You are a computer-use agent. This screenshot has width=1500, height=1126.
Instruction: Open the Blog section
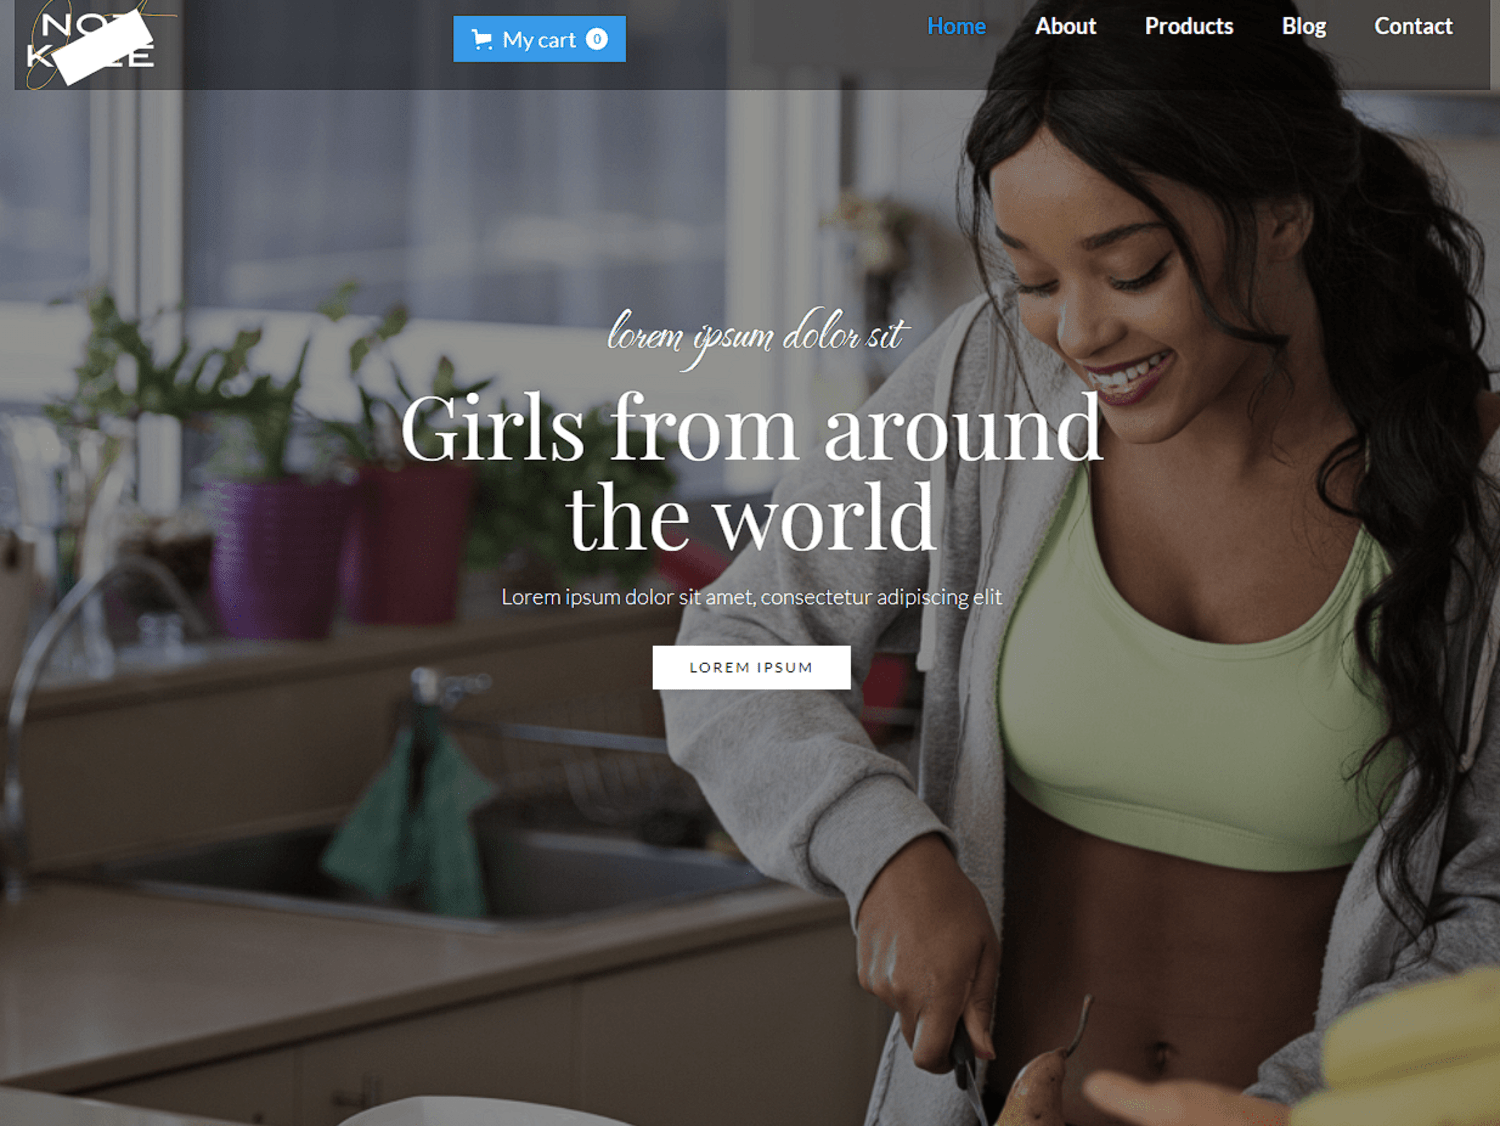pyautogui.click(x=1304, y=27)
